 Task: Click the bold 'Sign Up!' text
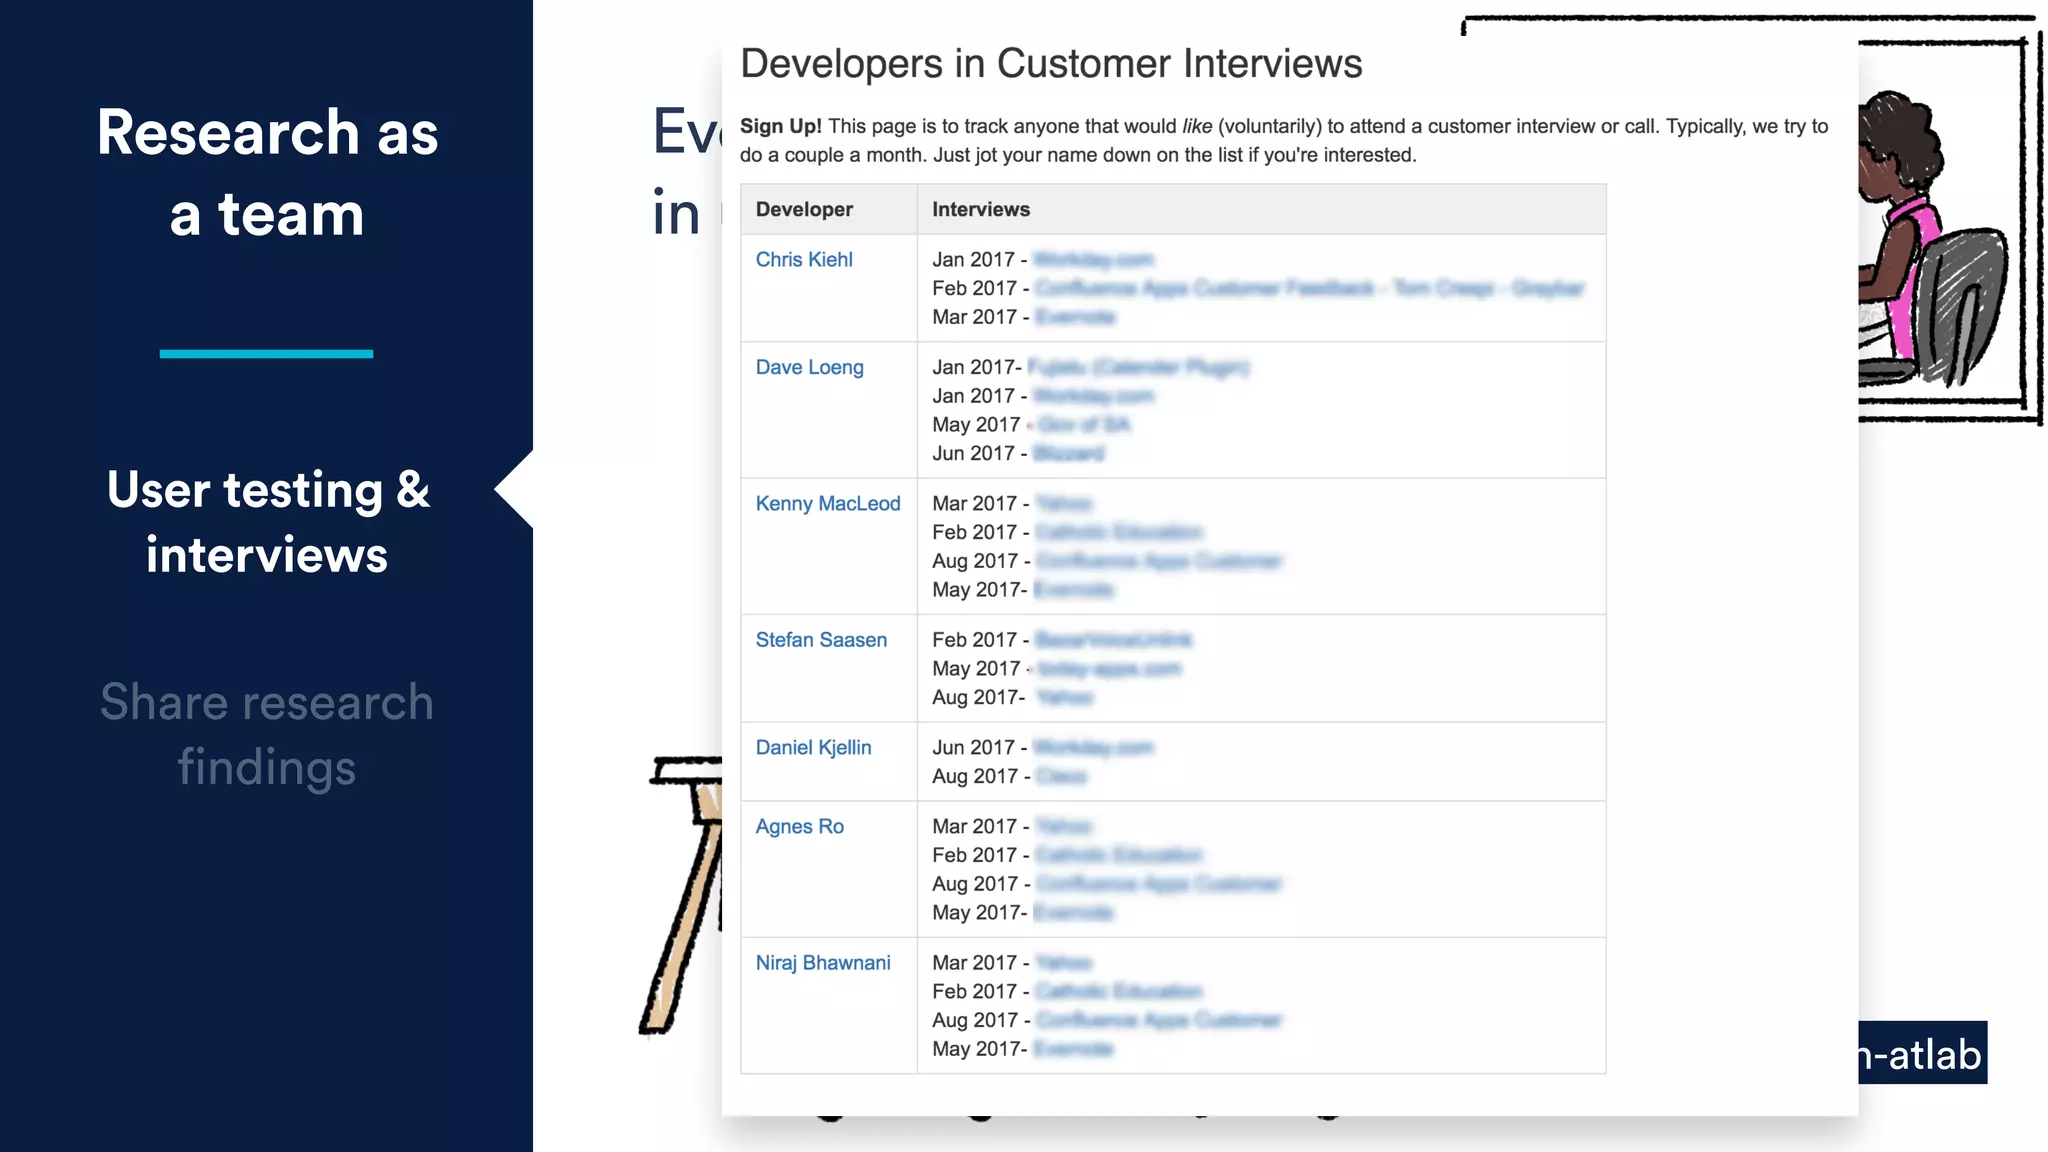[x=781, y=127]
